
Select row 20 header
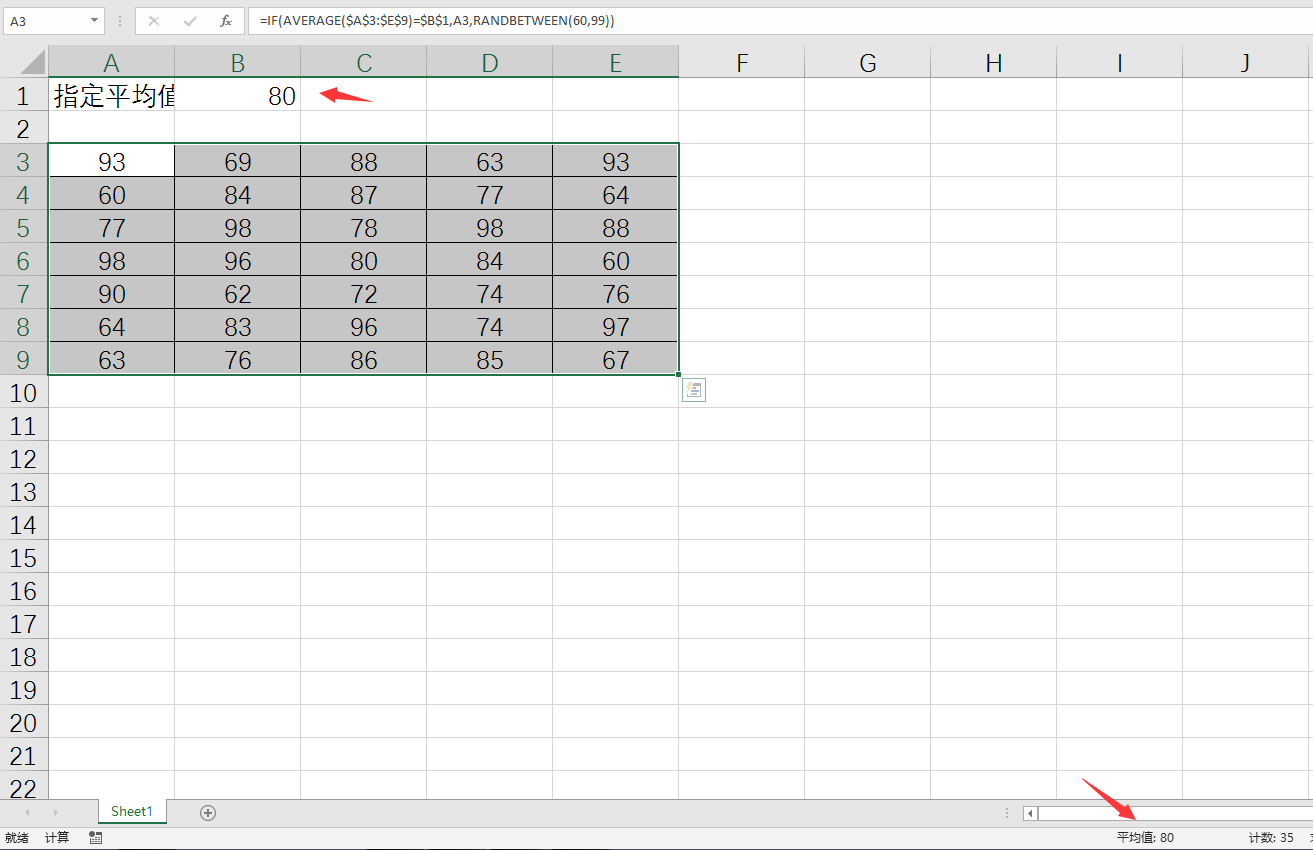(x=24, y=722)
